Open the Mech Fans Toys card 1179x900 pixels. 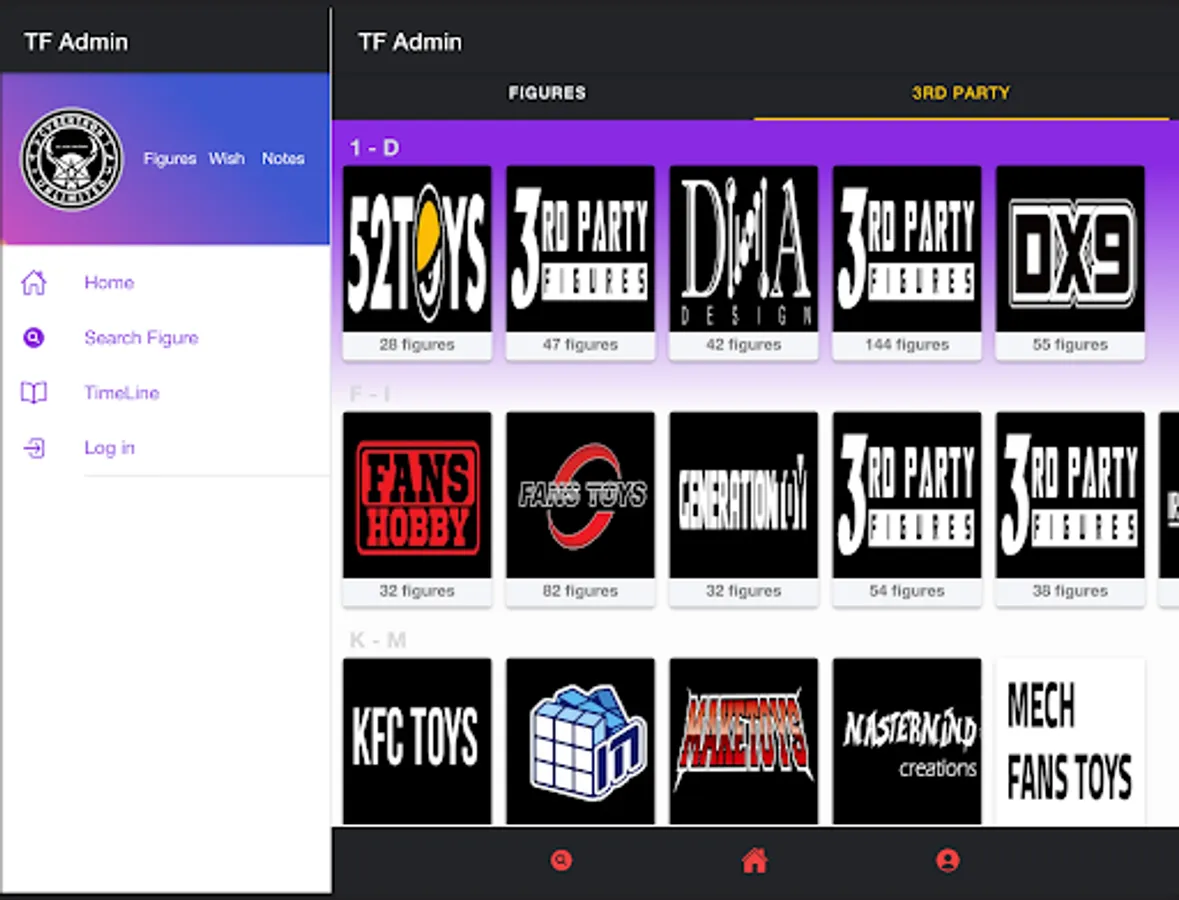pyautogui.click(x=1070, y=741)
